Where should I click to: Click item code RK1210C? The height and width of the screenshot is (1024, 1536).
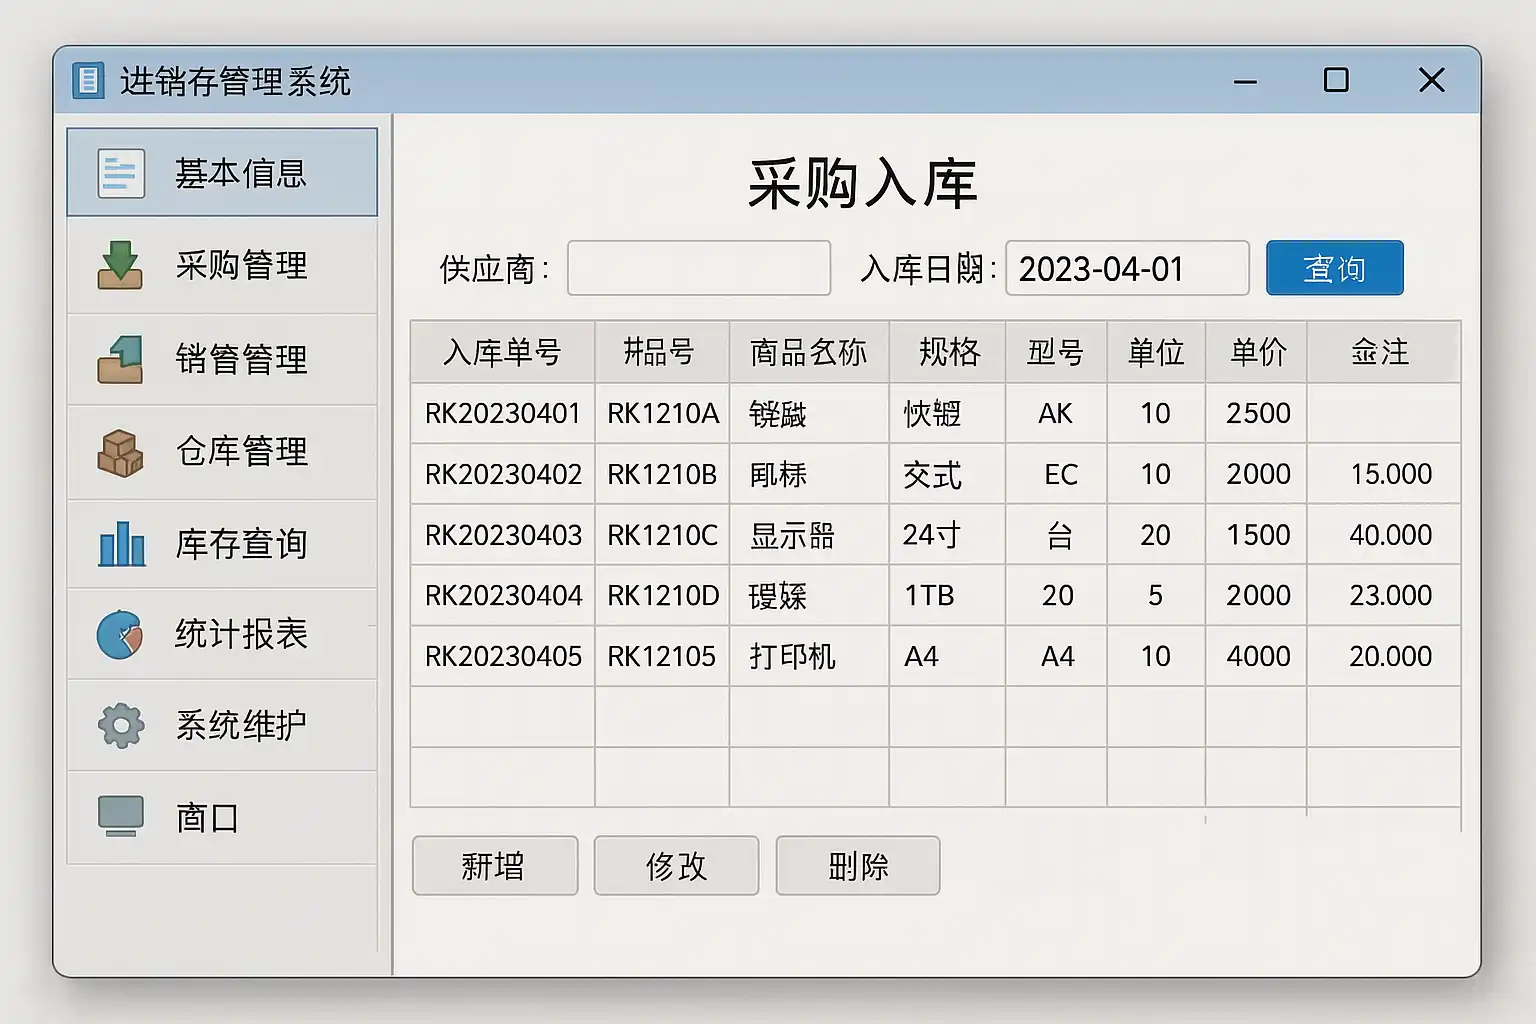662,535
